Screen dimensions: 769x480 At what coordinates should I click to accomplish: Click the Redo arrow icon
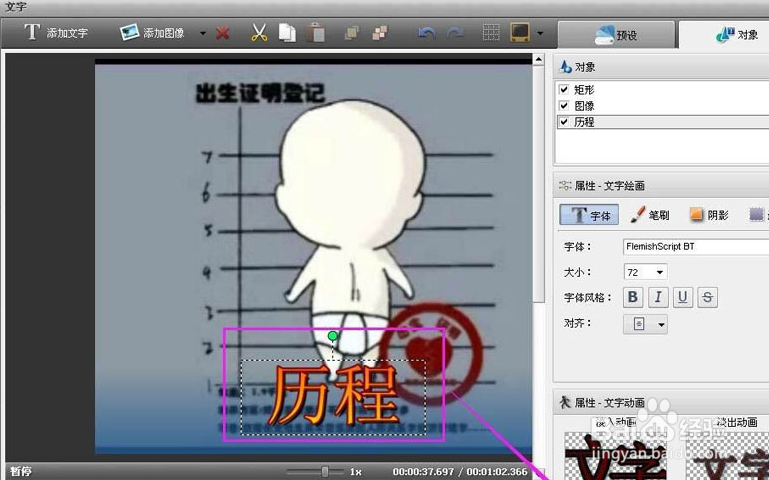[x=456, y=33]
